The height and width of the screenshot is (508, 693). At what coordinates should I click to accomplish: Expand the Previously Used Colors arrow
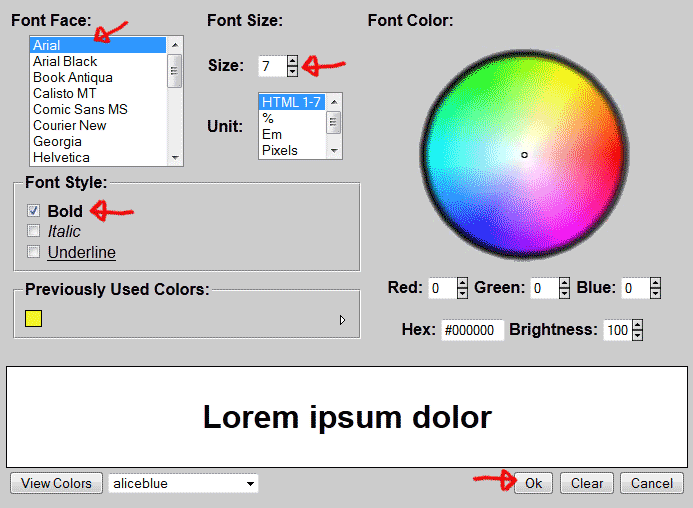[342, 320]
